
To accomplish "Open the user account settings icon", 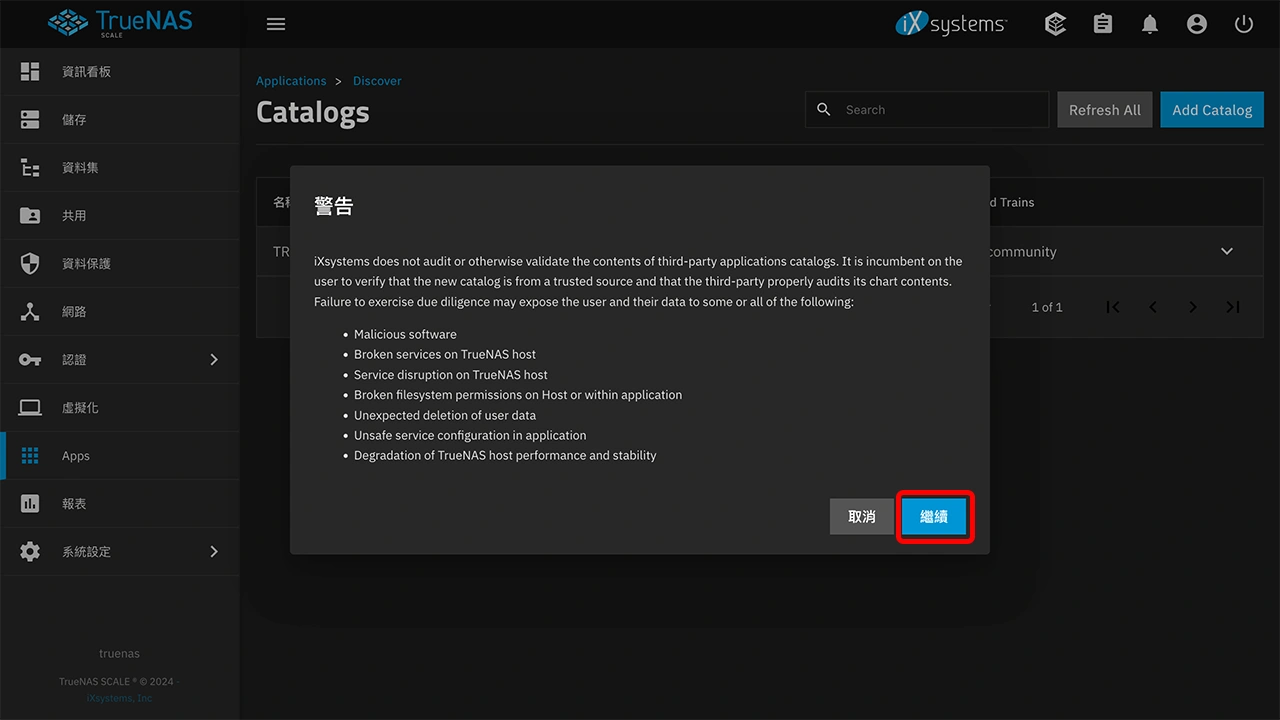I will click(1197, 24).
